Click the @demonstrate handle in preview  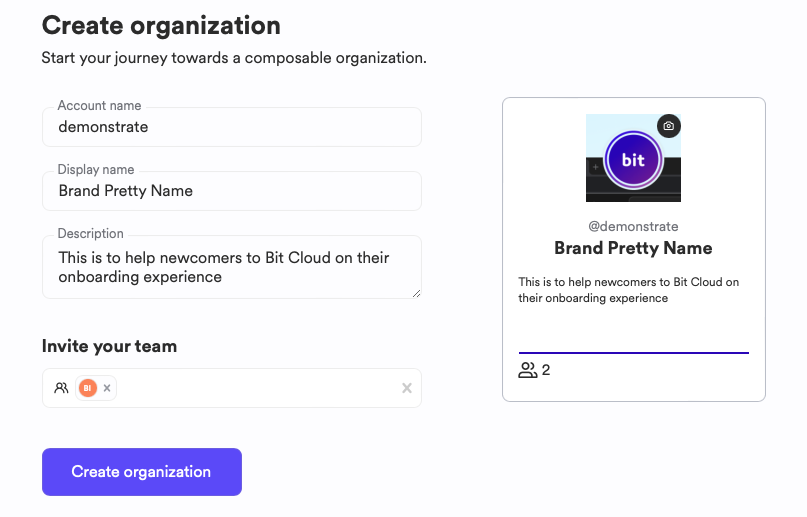point(633,226)
